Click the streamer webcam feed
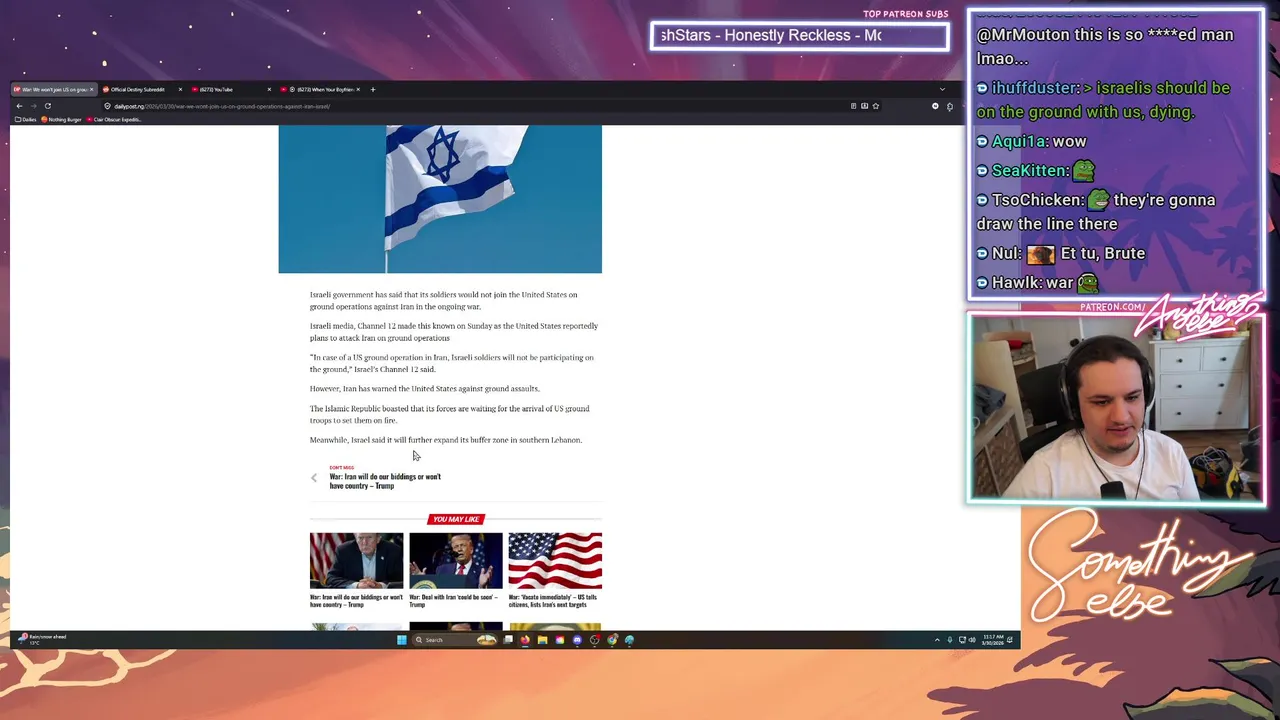This screenshot has height=720, width=1280. click(1116, 408)
